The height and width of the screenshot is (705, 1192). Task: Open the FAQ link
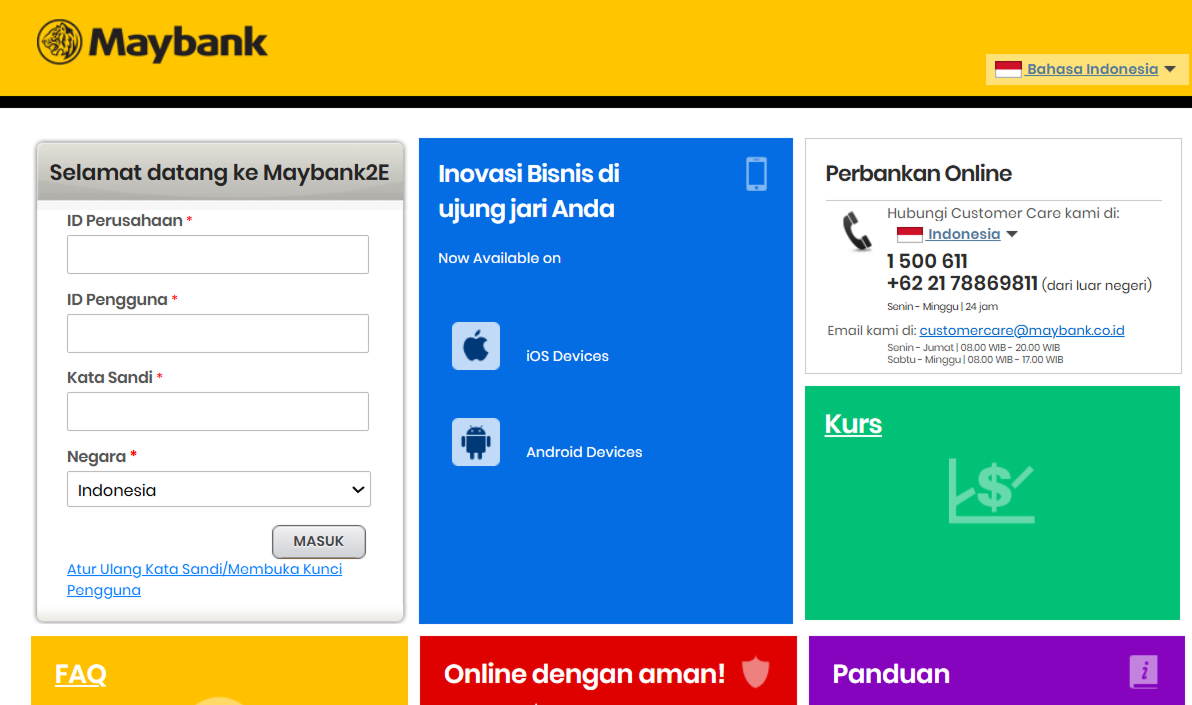pyautogui.click(x=81, y=674)
